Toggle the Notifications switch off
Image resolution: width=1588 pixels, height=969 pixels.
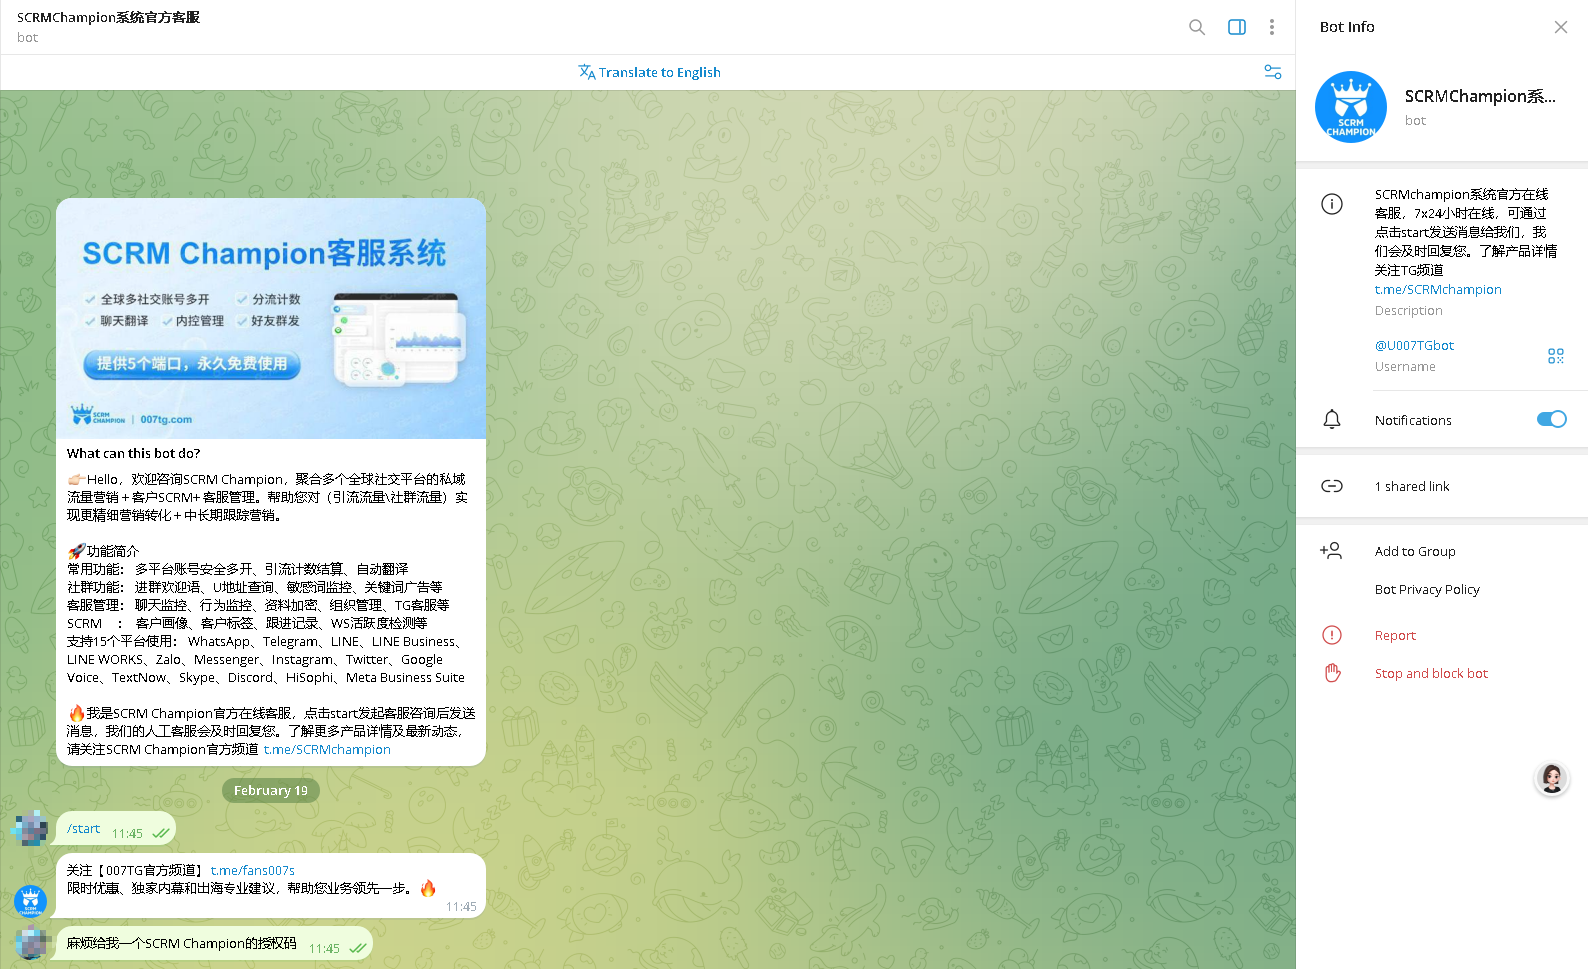coord(1551,420)
